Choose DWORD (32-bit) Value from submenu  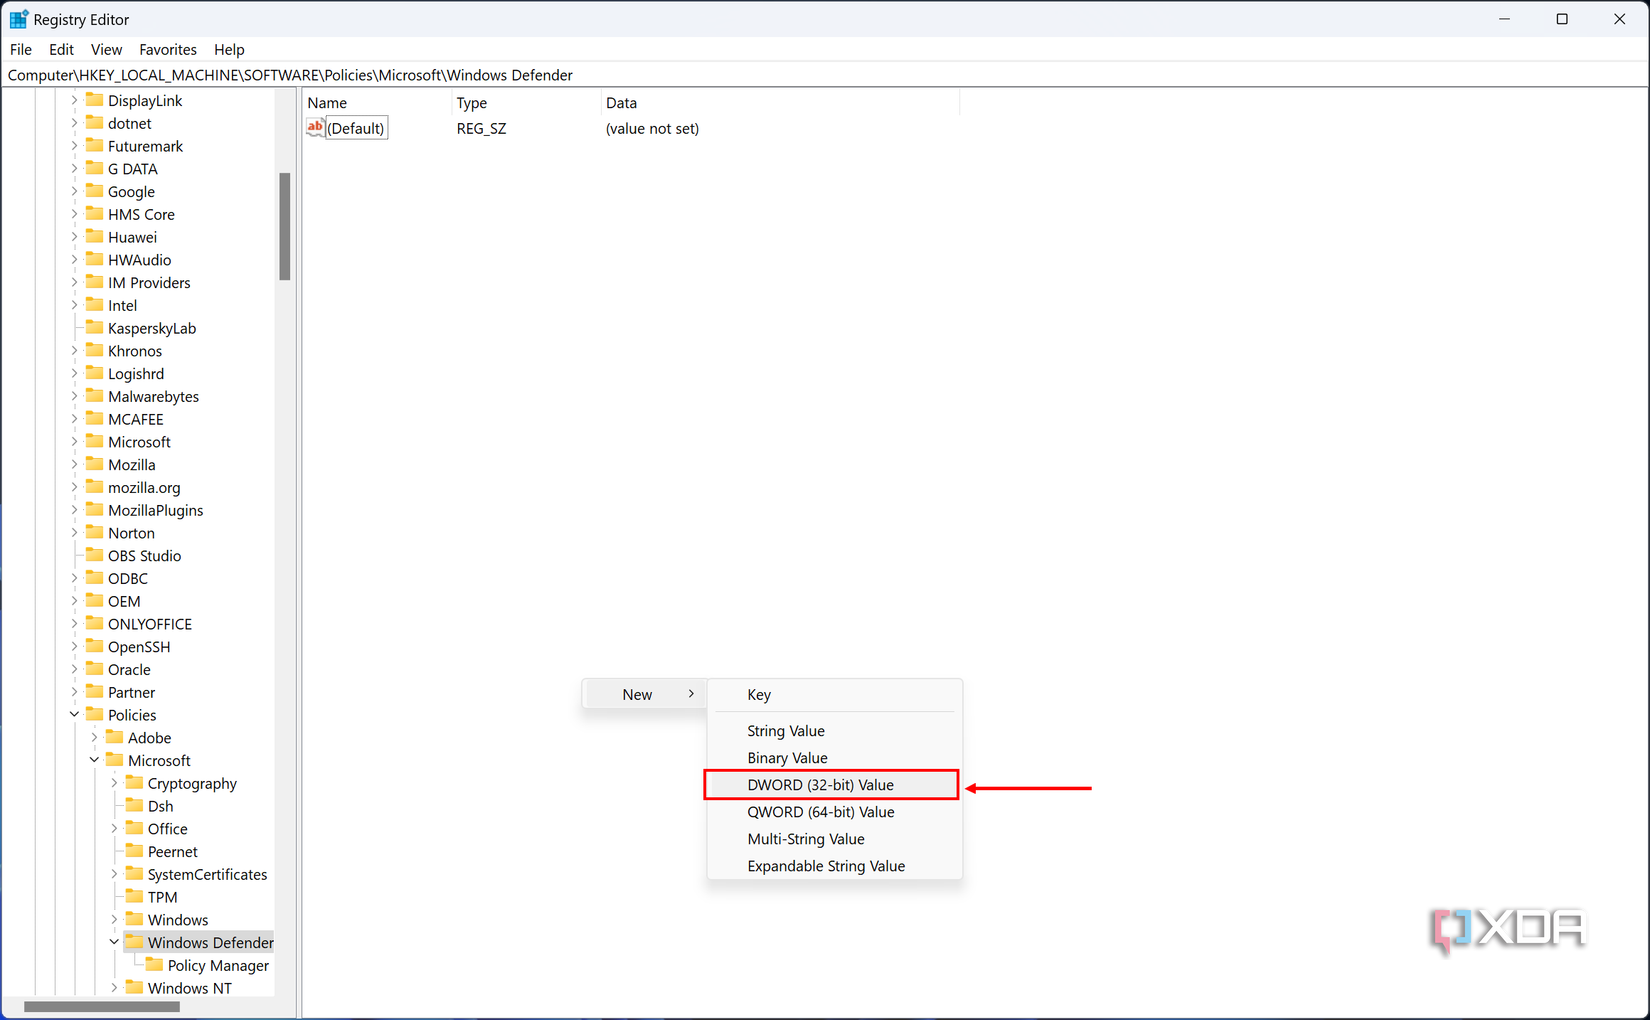click(832, 785)
